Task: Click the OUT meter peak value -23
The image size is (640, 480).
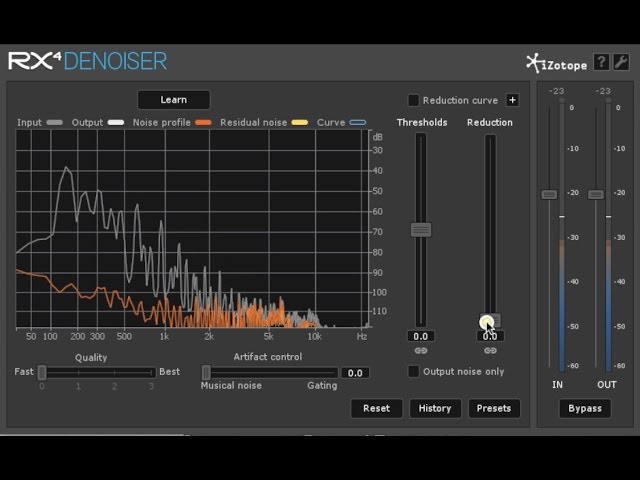Action: pos(603,91)
